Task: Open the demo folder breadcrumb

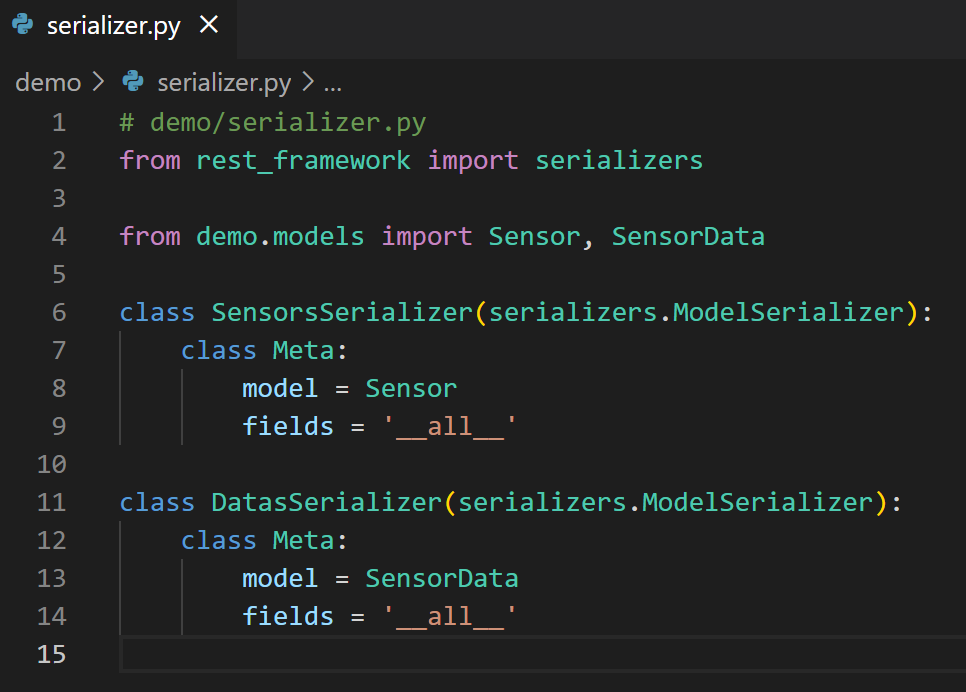Action: (x=48, y=83)
